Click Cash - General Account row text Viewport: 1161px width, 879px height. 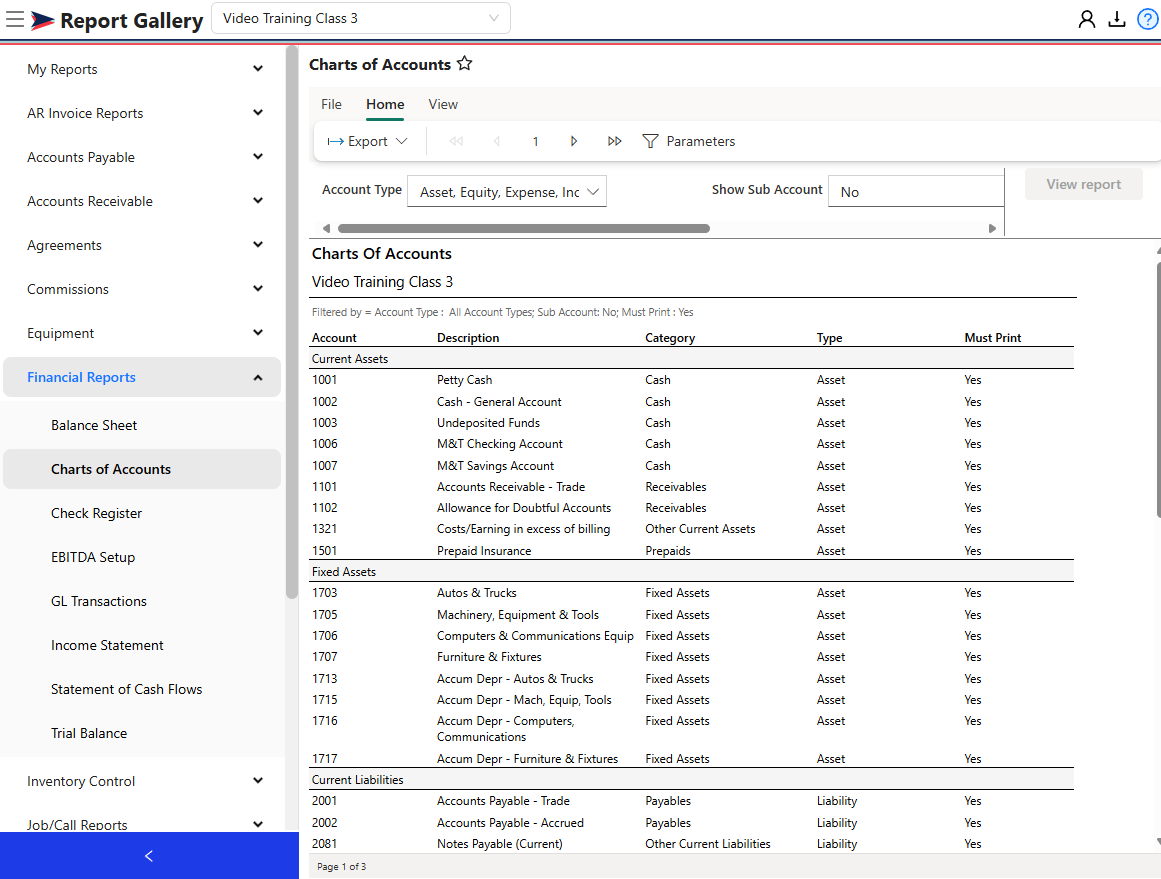coord(499,402)
